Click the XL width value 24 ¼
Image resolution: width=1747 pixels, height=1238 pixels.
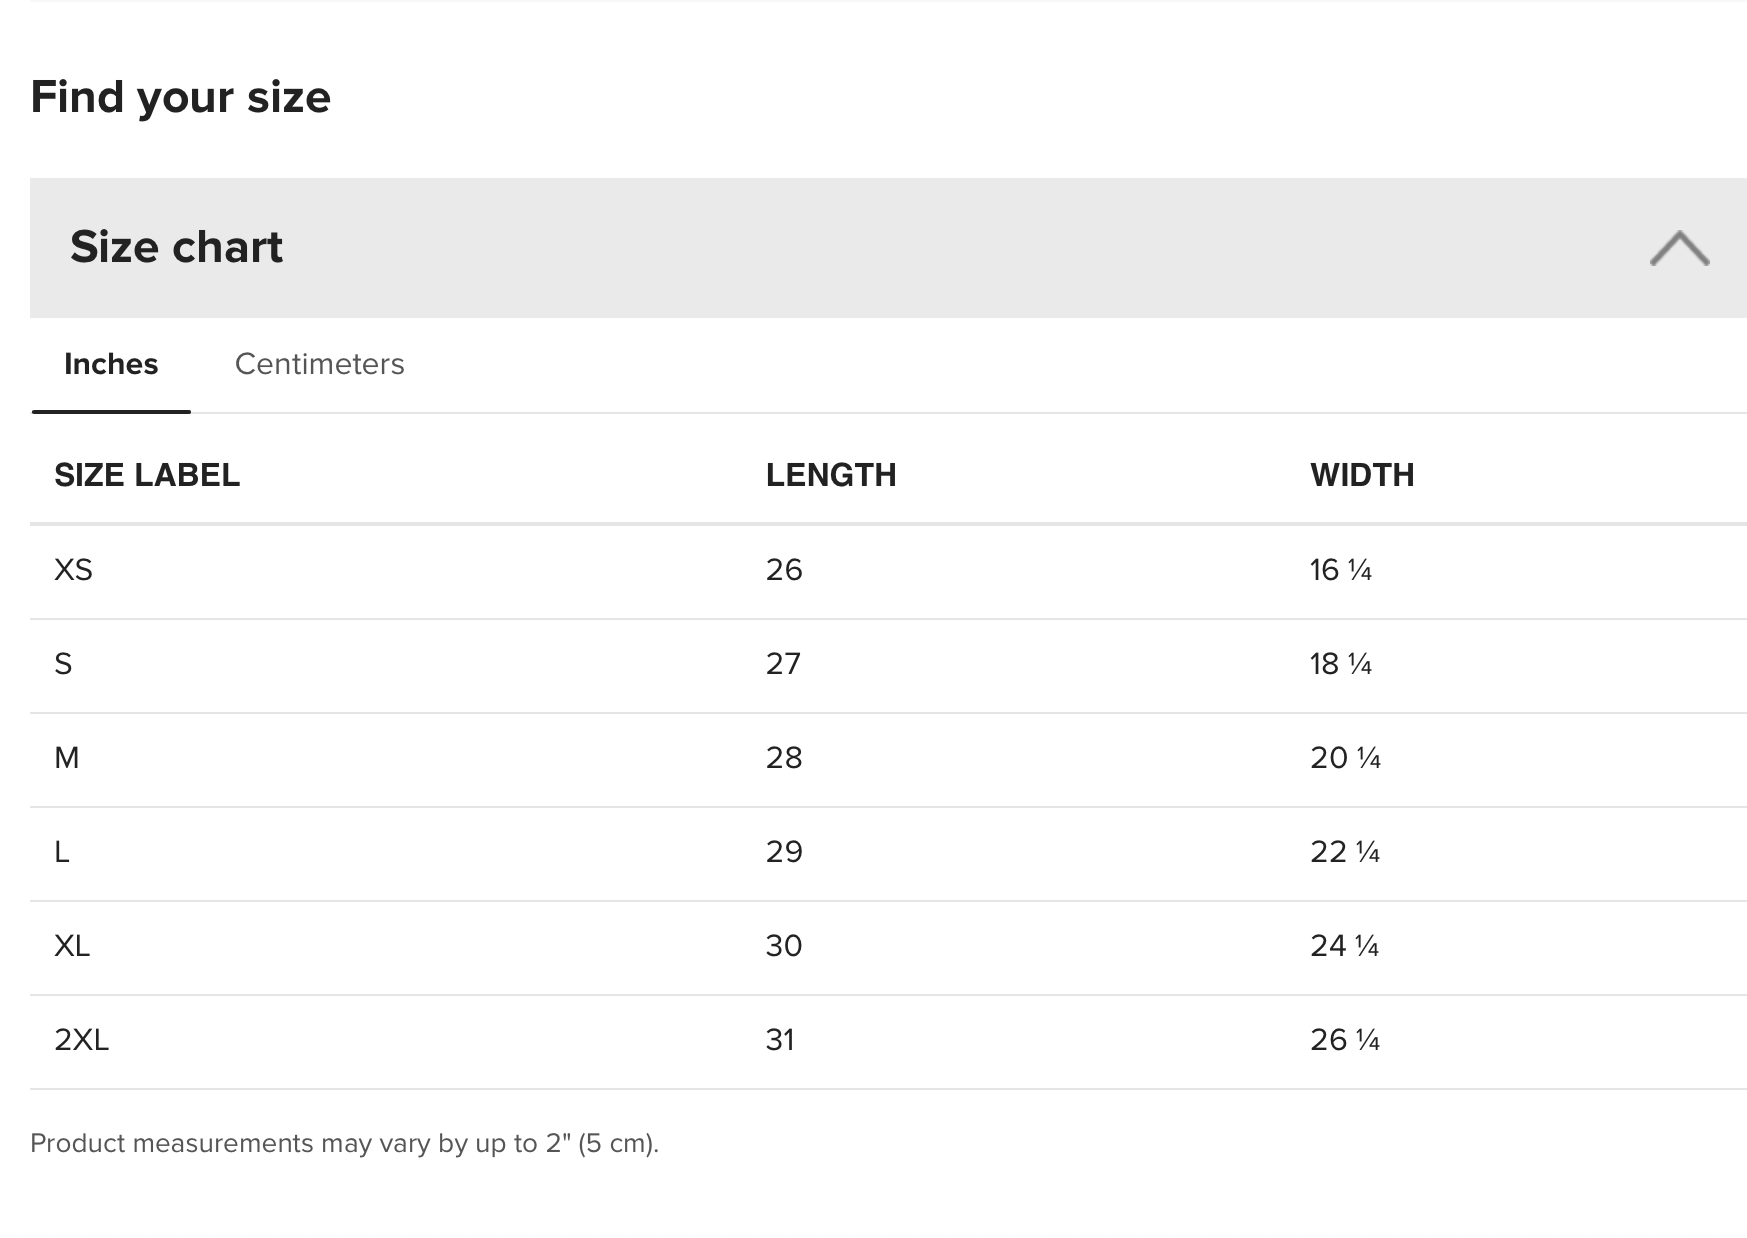[x=1345, y=946]
